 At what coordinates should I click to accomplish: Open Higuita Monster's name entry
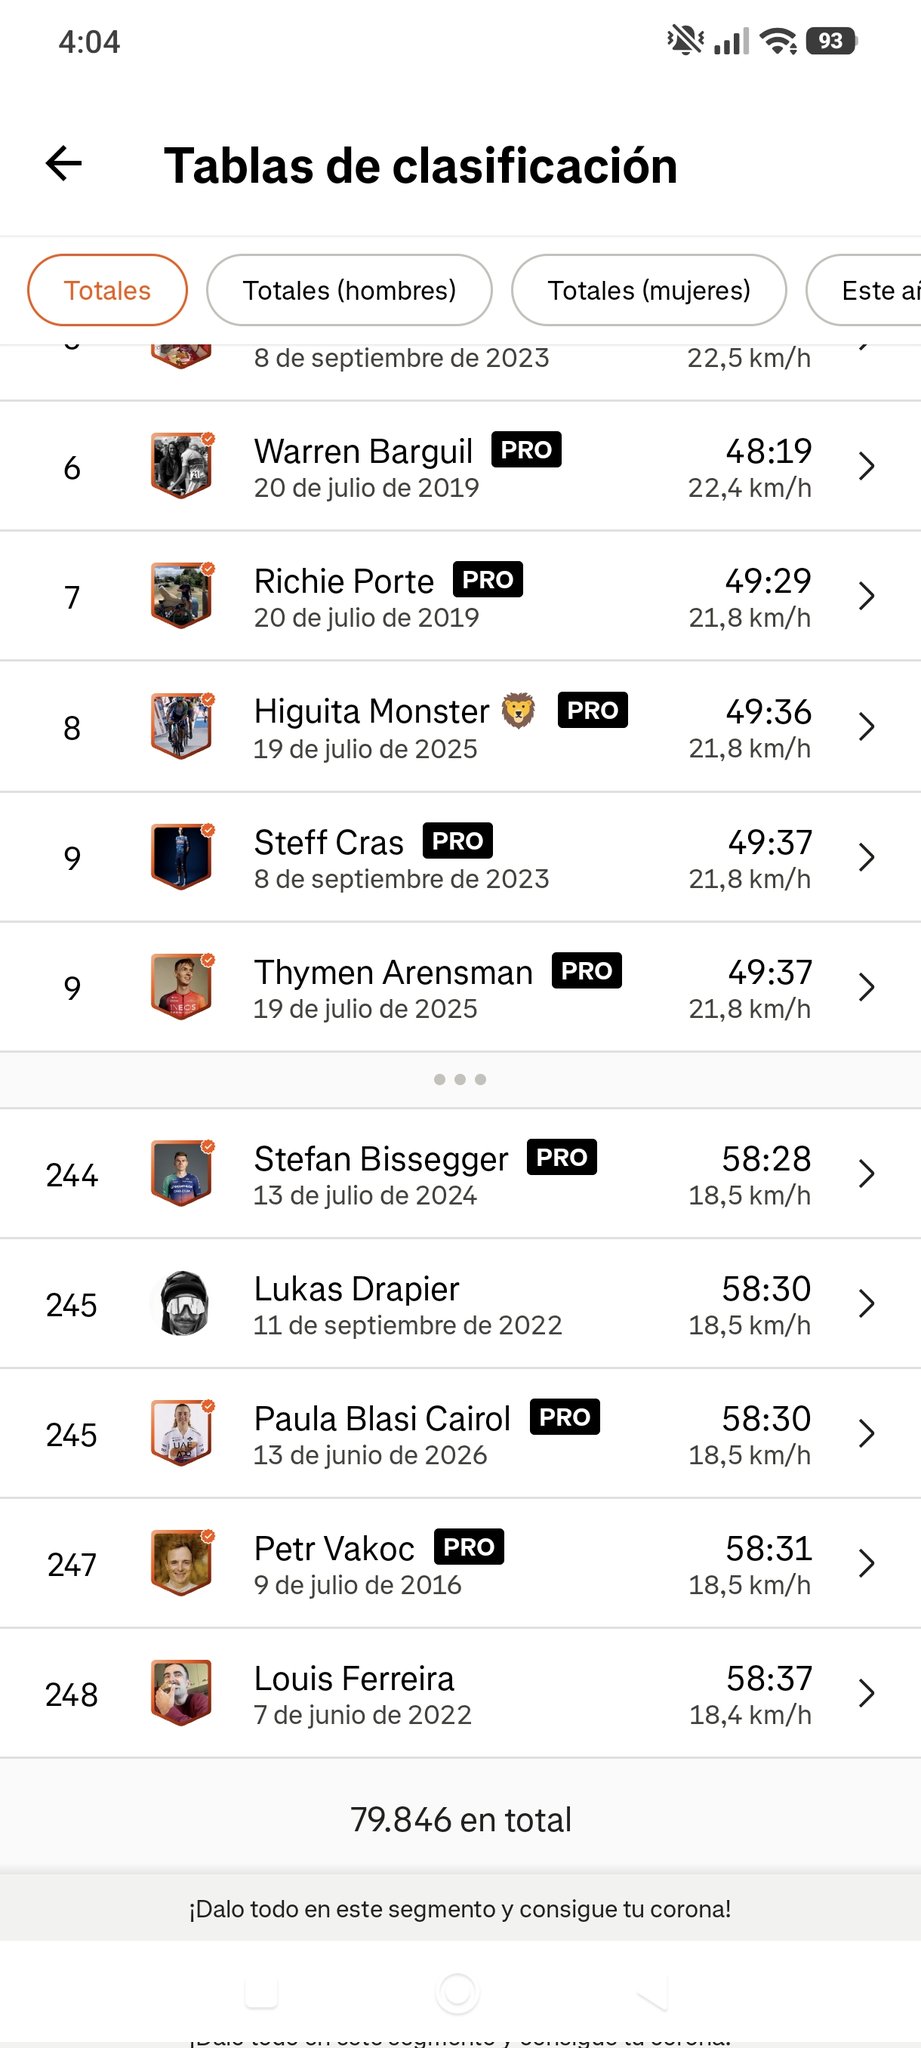372,711
